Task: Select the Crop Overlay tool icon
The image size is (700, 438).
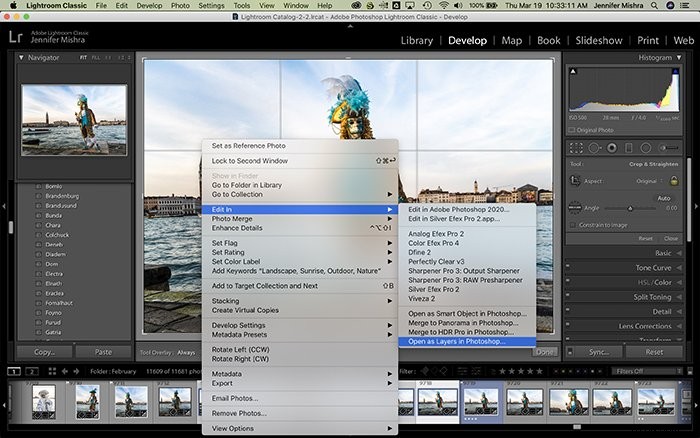Action: click(576, 148)
